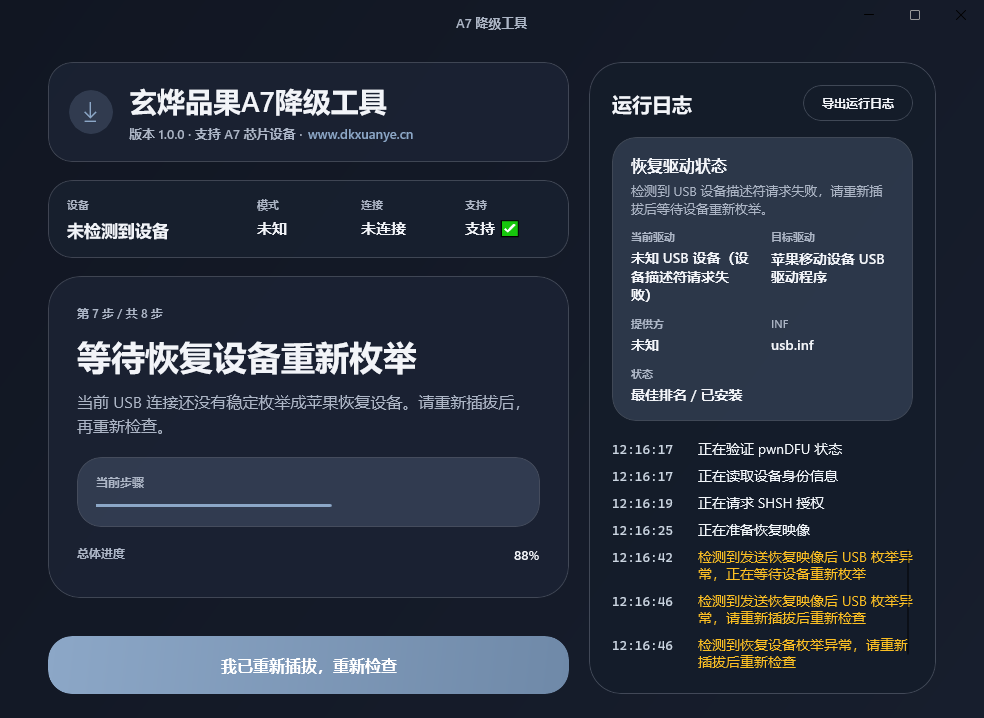Click the 恢复驱动状态 card heading
The image size is (984, 718).
tap(678, 166)
